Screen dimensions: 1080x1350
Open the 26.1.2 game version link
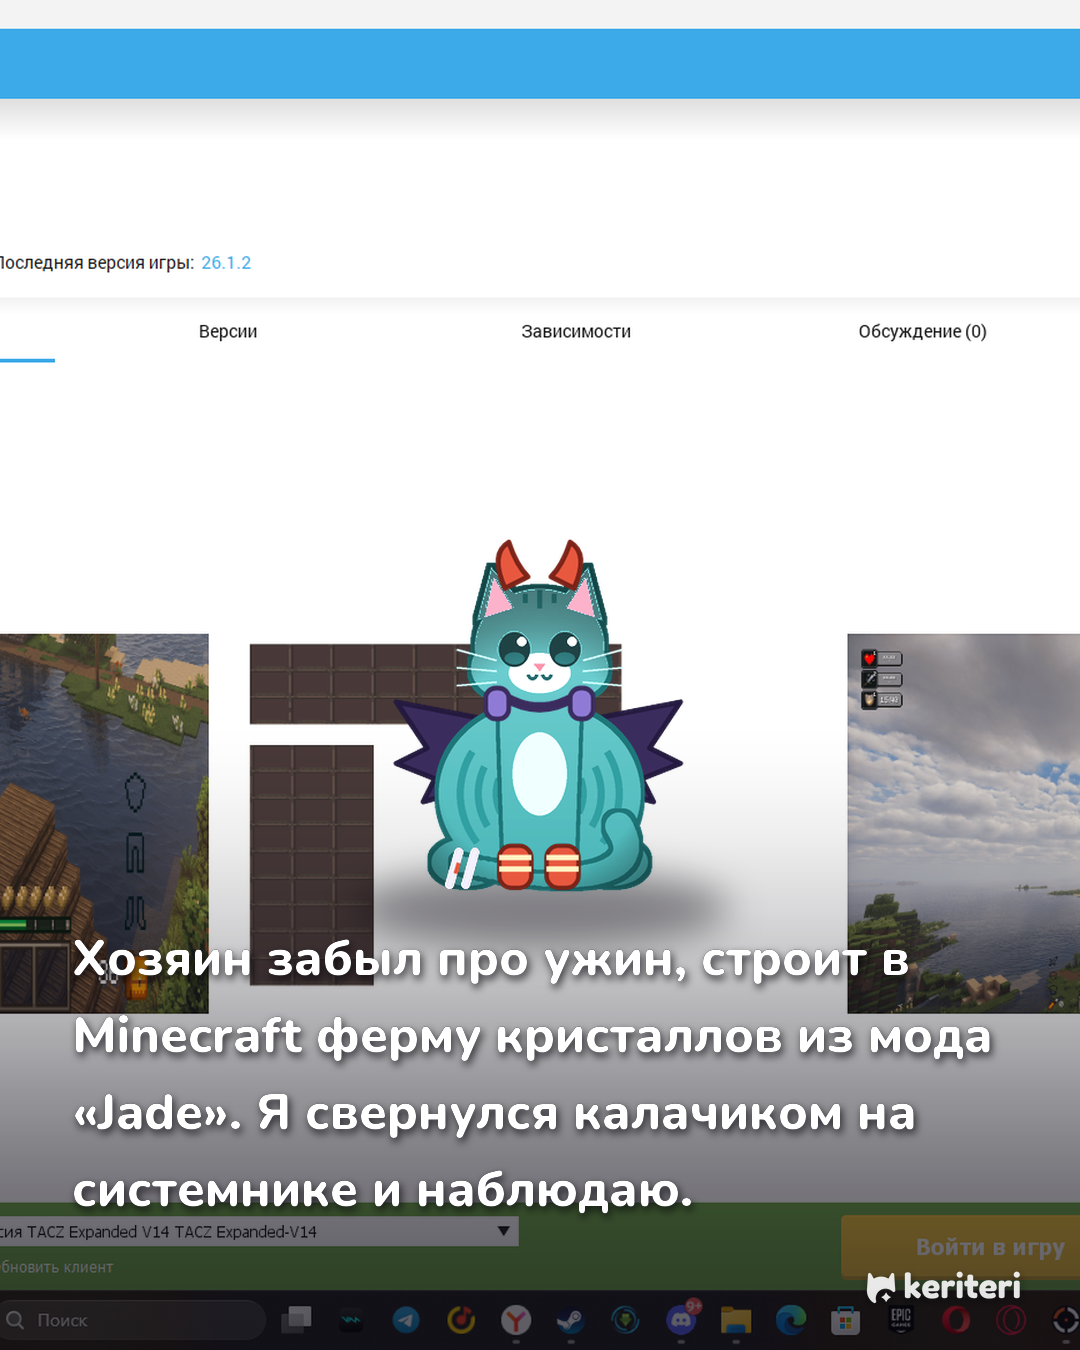[226, 263]
